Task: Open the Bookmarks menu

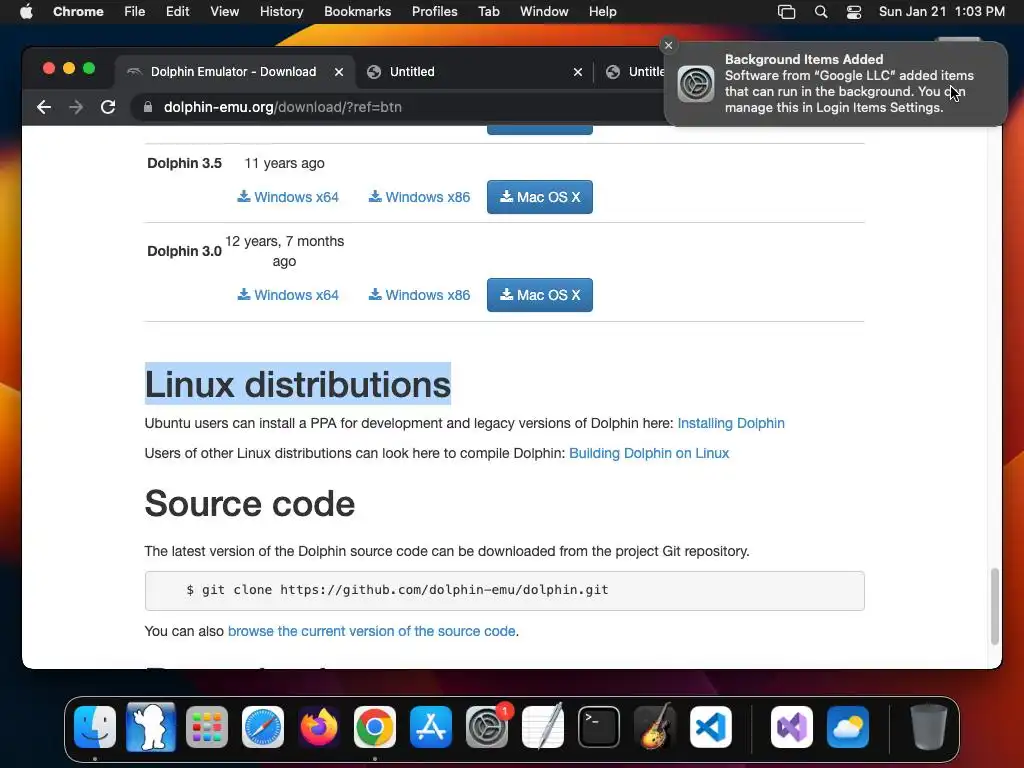Action: 357,12
